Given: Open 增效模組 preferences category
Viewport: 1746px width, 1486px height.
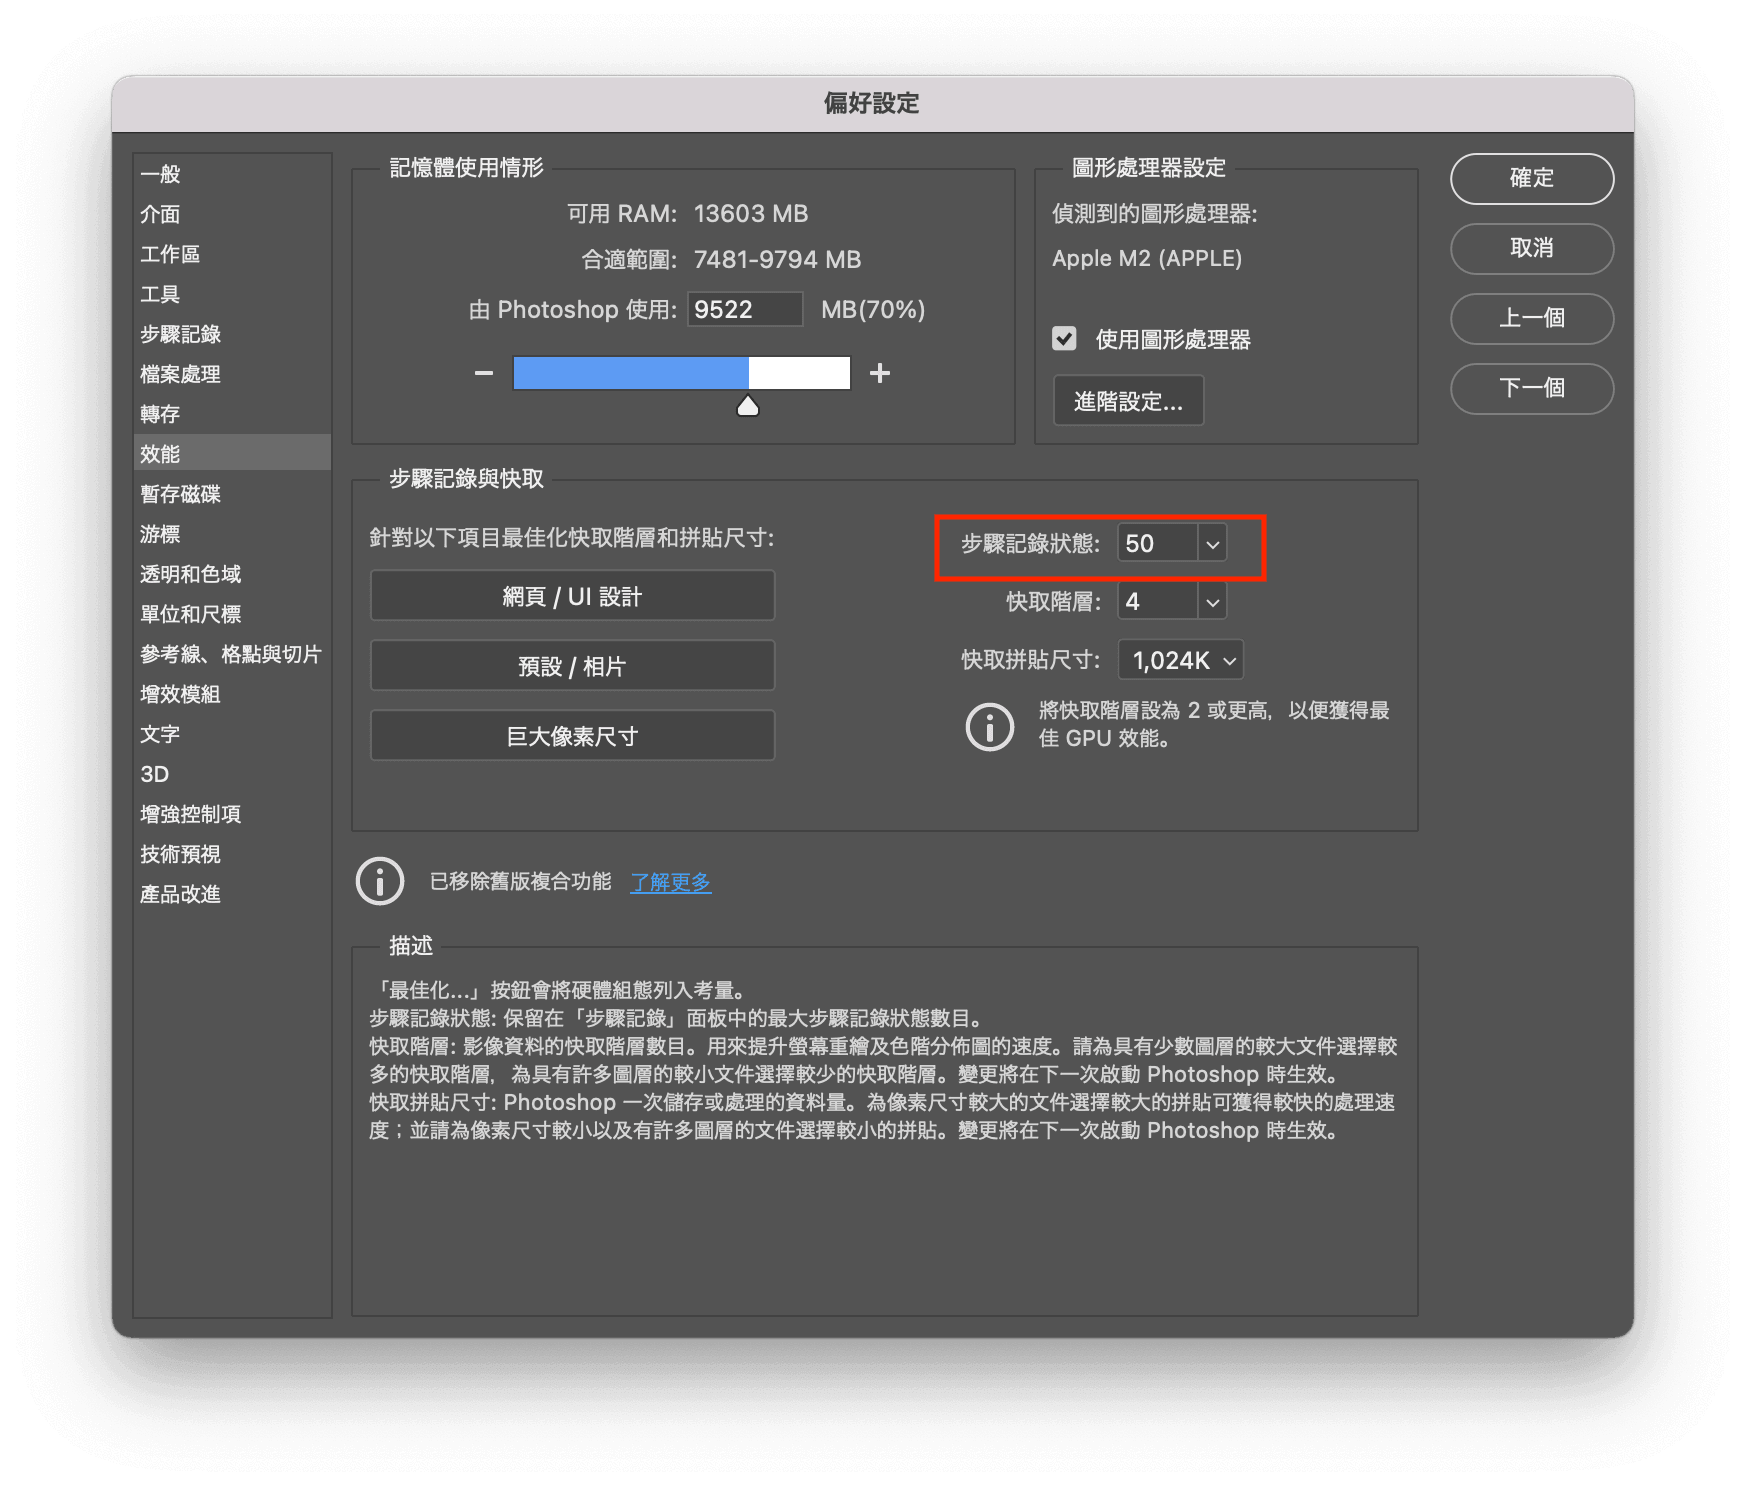Looking at the screenshot, I should [x=232, y=694].
